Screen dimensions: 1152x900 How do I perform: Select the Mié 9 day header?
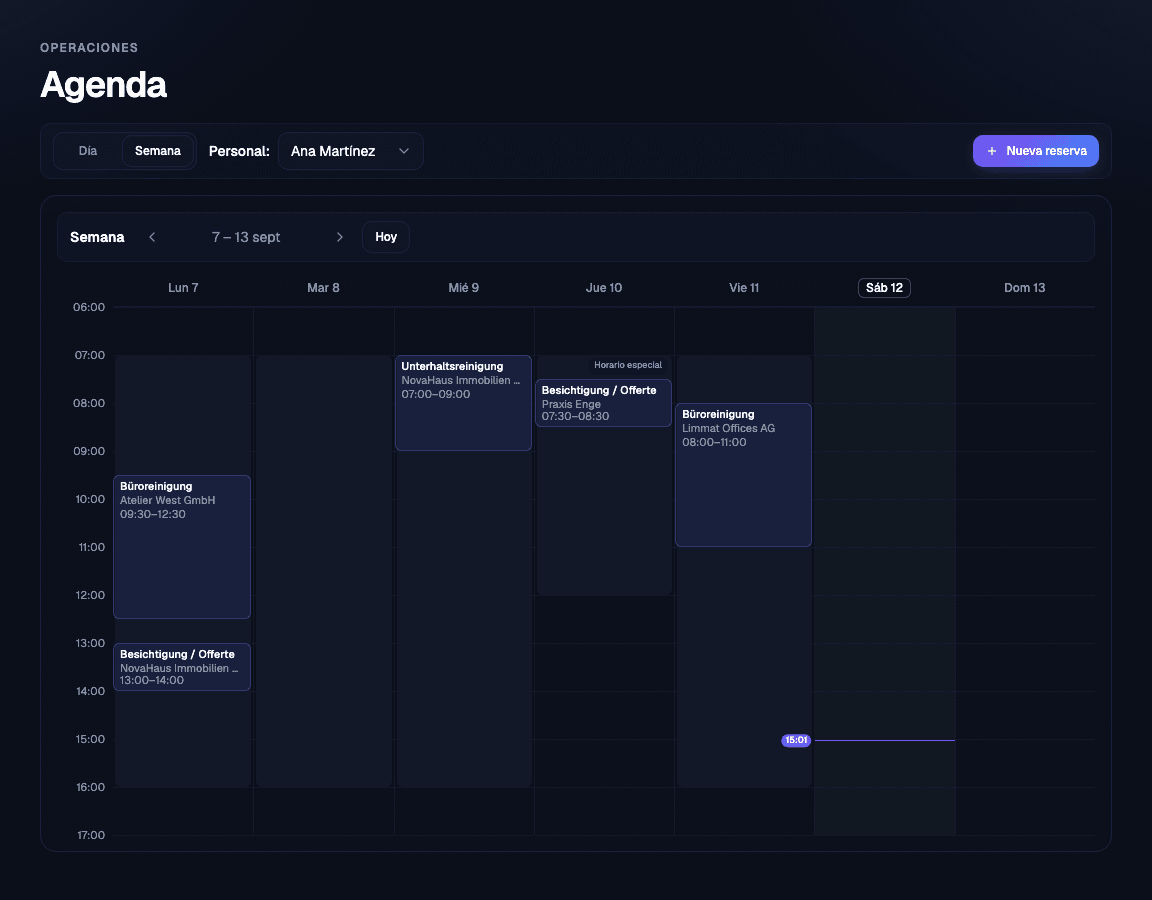pyautogui.click(x=464, y=288)
